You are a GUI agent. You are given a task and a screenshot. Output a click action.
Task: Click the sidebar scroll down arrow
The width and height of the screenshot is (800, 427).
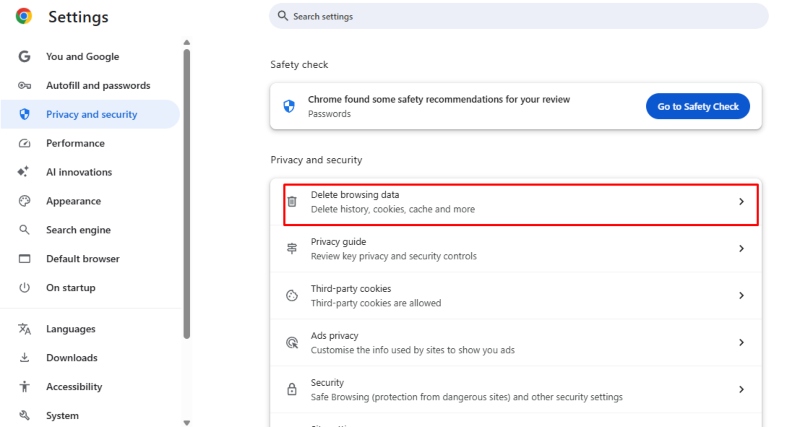click(x=187, y=422)
